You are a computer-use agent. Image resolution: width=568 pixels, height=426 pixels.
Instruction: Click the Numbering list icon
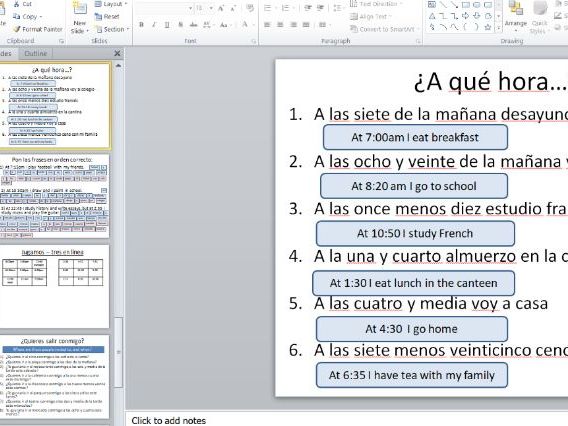(x=285, y=8)
